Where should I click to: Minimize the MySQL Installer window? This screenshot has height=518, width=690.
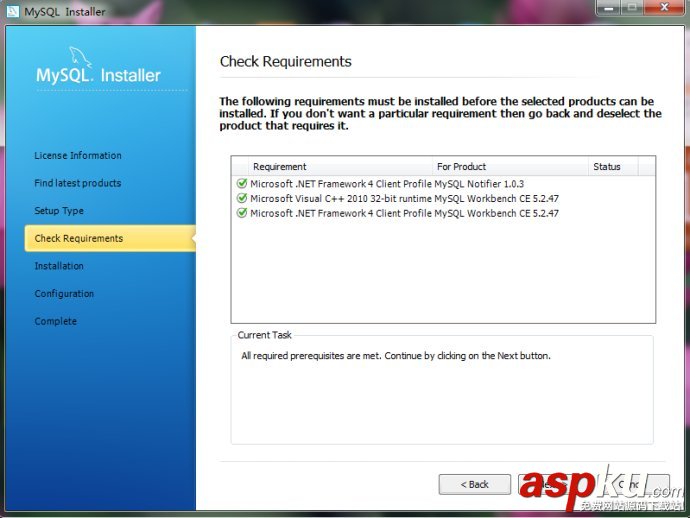pyautogui.click(x=609, y=8)
